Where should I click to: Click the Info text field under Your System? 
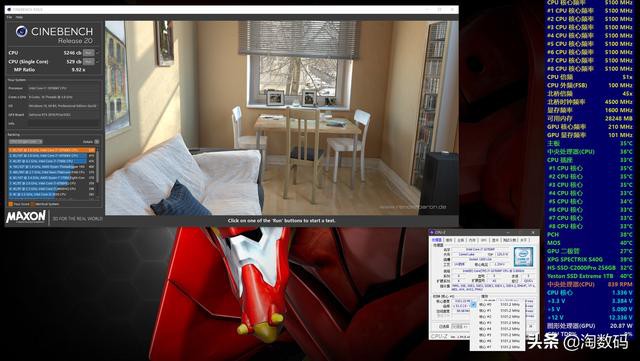pos(63,123)
